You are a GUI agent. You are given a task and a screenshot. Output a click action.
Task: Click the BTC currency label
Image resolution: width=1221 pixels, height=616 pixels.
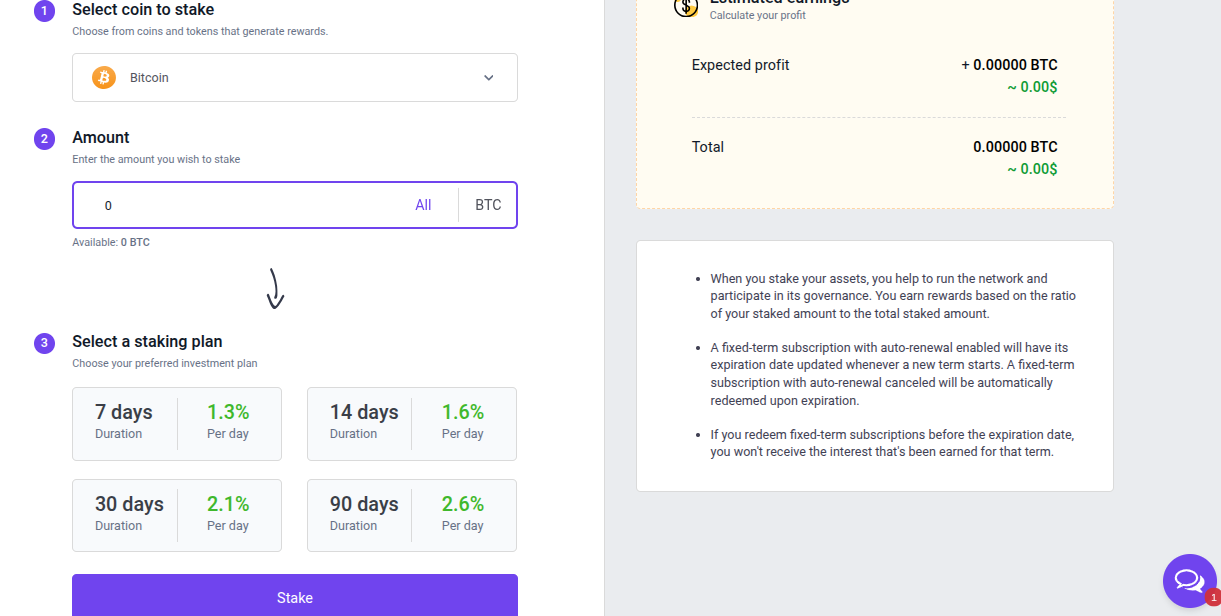pyautogui.click(x=488, y=205)
